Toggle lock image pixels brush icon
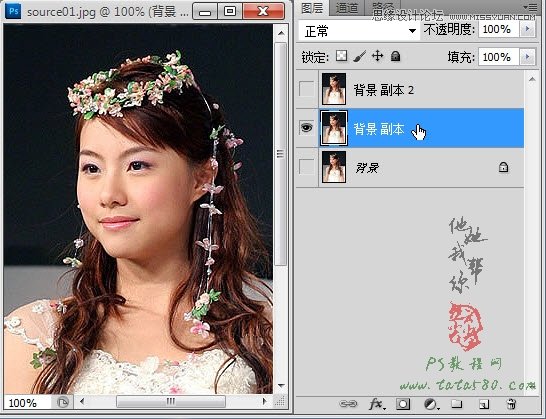The width and height of the screenshot is (546, 419). coord(359,56)
